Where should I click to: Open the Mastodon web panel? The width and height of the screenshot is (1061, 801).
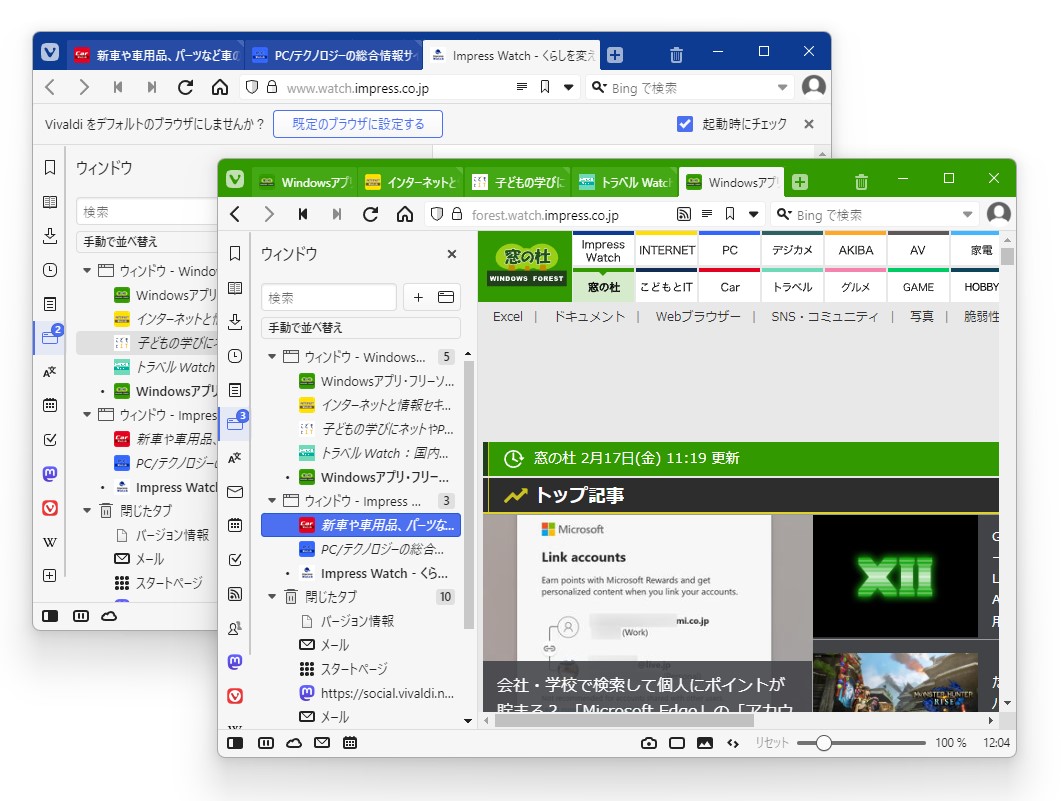pos(236,661)
